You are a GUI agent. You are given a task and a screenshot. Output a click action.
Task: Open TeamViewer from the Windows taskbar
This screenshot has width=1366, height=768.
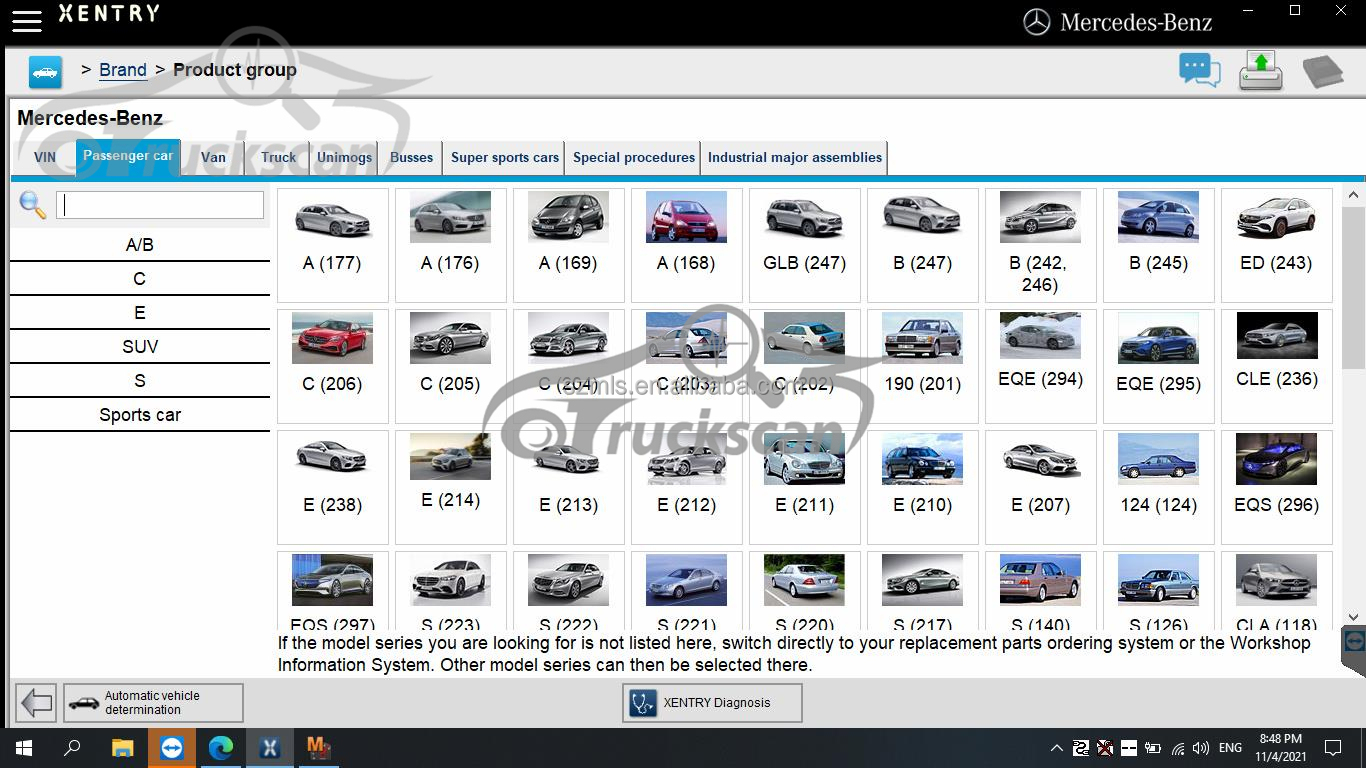(x=172, y=748)
